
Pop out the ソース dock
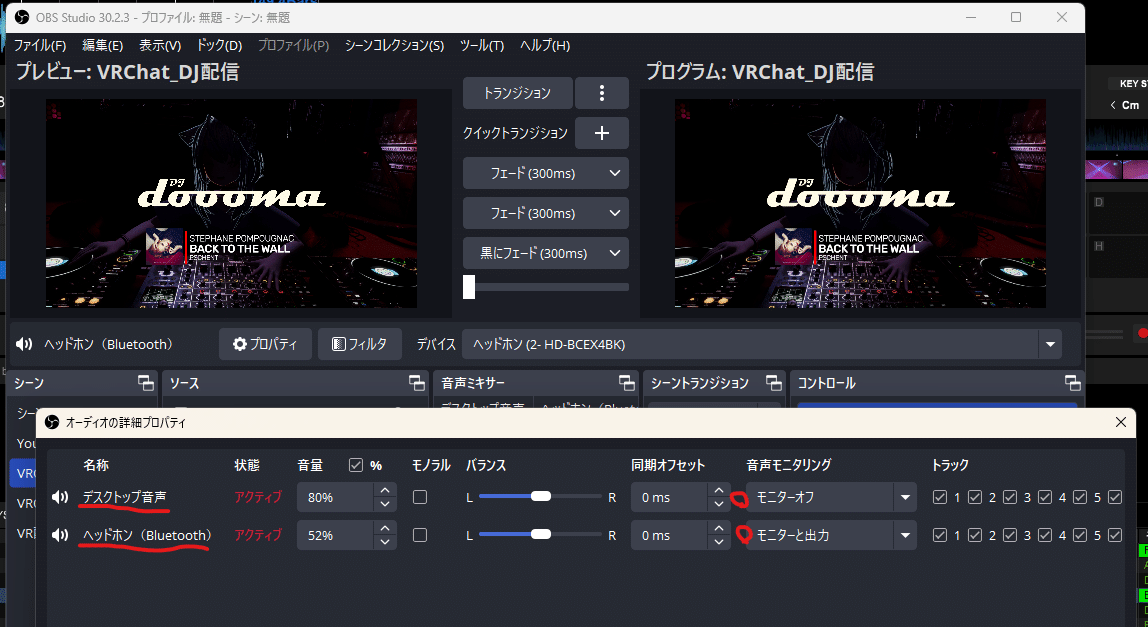pyautogui.click(x=417, y=382)
